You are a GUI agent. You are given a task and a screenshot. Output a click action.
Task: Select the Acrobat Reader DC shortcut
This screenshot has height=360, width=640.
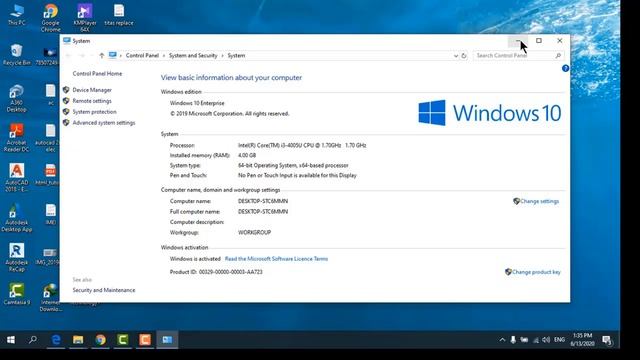pyautogui.click(x=16, y=138)
